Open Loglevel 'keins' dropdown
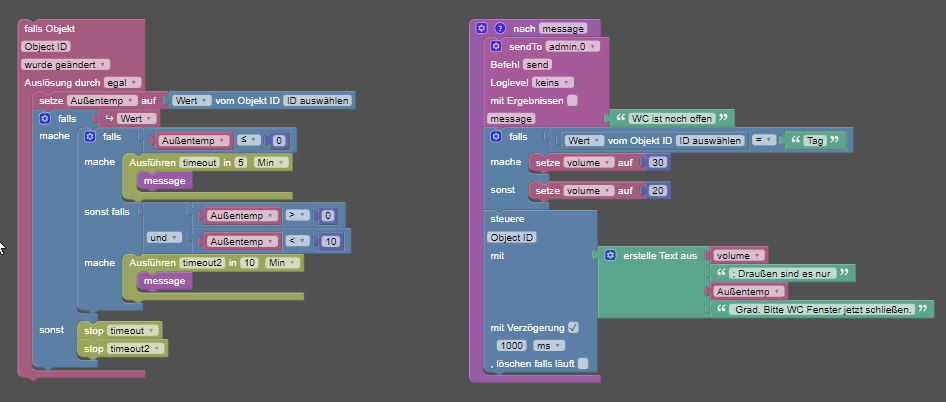Image resolution: width=946 pixels, height=402 pixels. 553,83
